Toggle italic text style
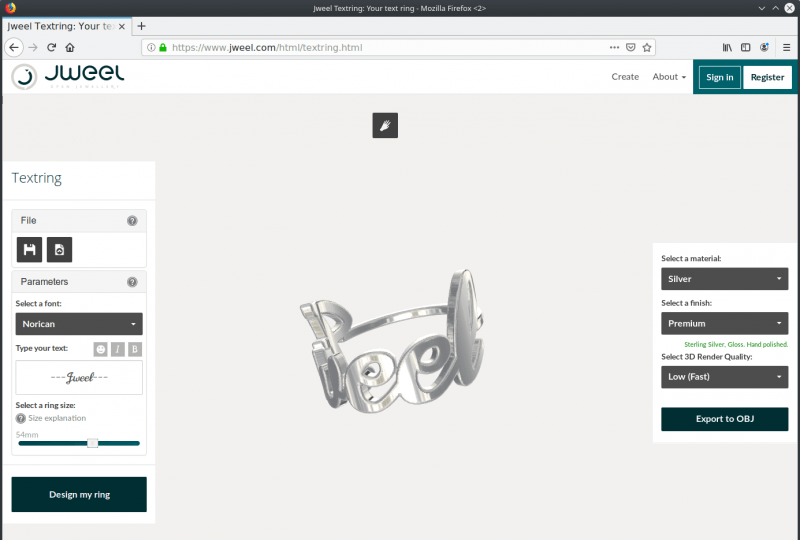The width and height of the screenshot is (800, 540). point(118,349)
